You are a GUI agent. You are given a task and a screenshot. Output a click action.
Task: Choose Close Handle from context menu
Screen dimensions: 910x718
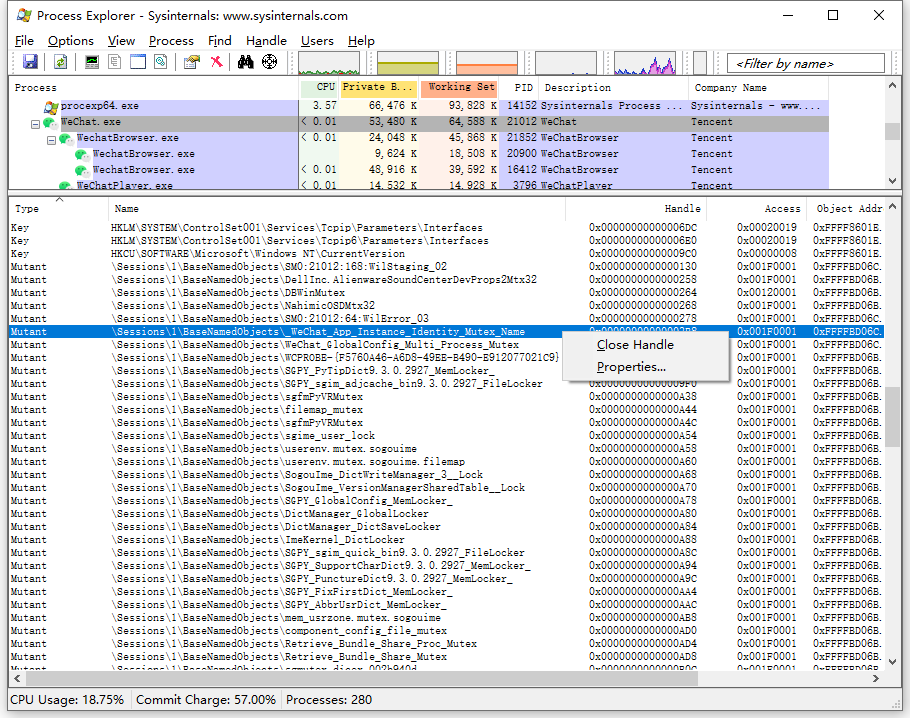point(645,345)
